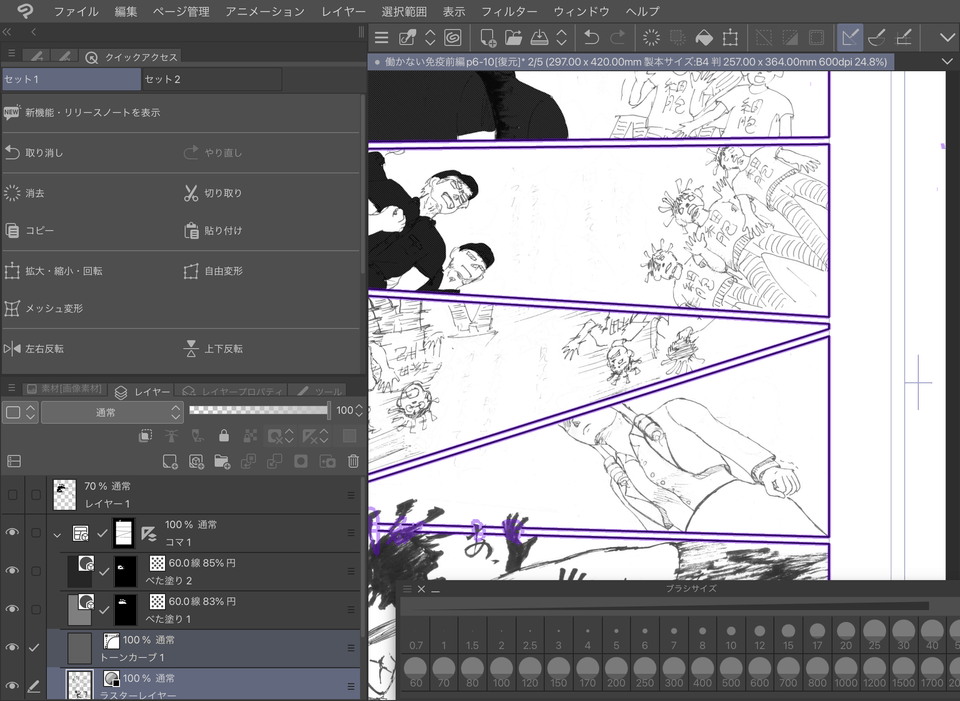Delete layer with trash can icon
The image size is (960, 701).
[x=353, y=462]
